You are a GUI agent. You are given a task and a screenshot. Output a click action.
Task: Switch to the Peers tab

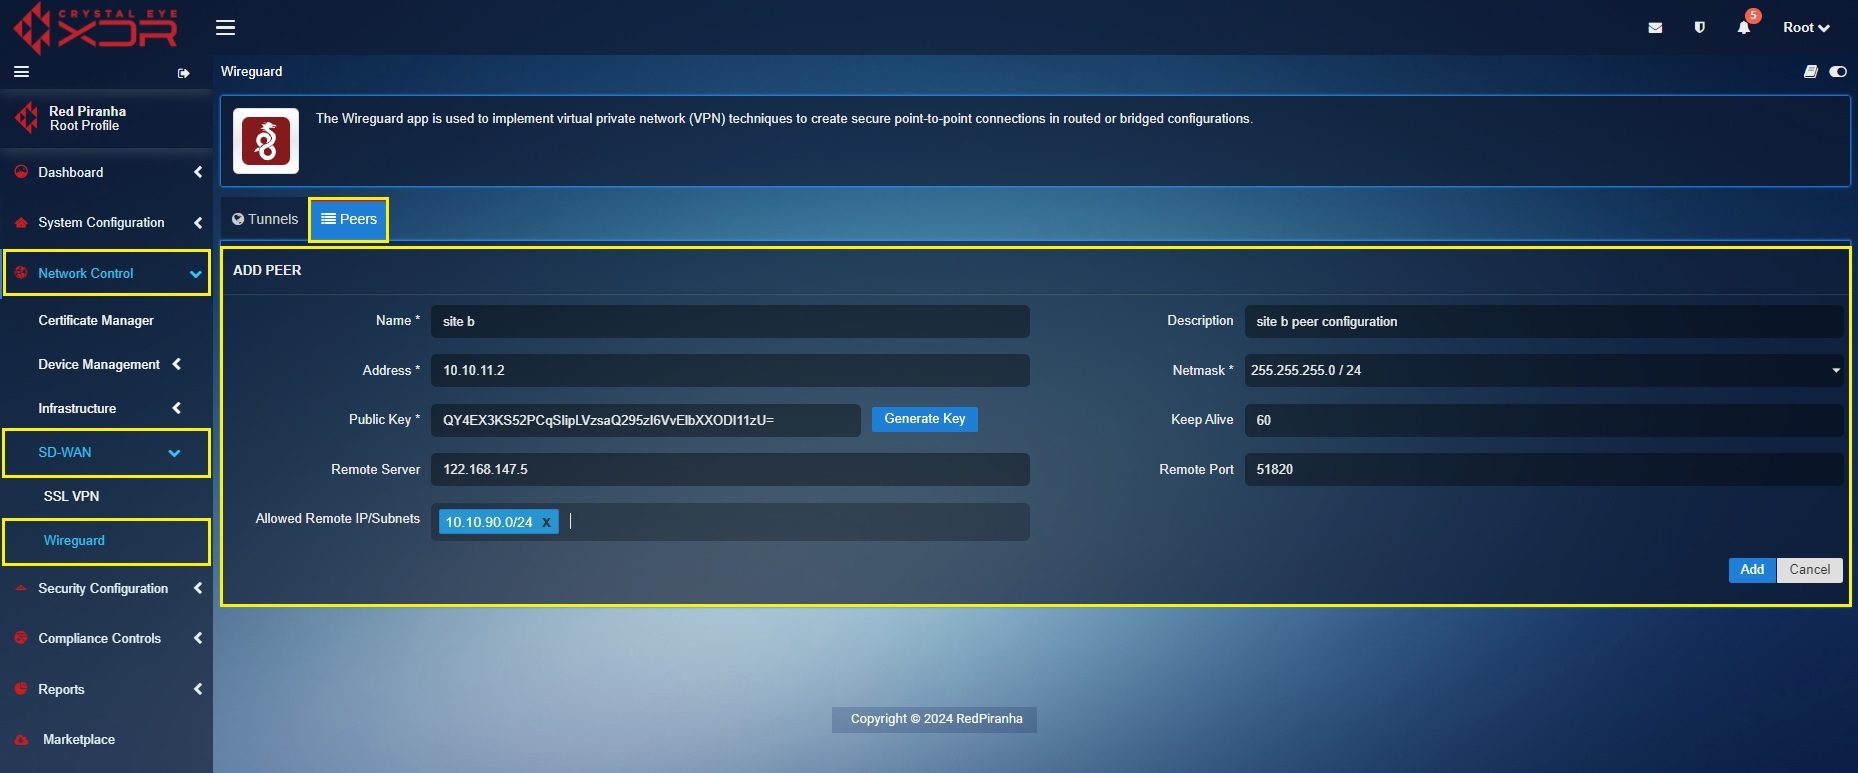pos(349,219)
